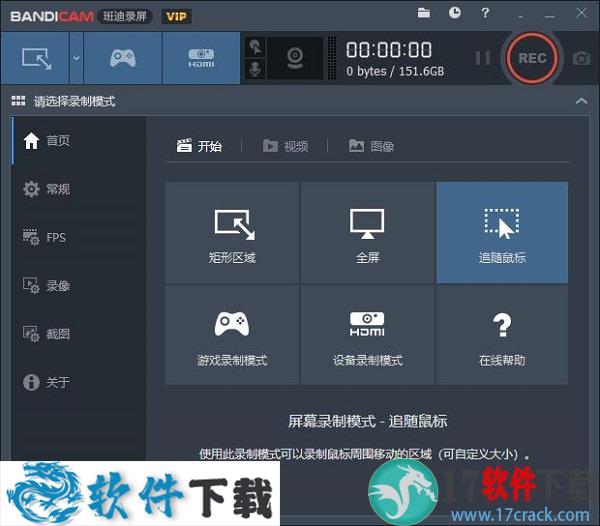Open 截图 image settings sidebar item
The height and width of the screenshot is (526, 600).
point(78,334)
